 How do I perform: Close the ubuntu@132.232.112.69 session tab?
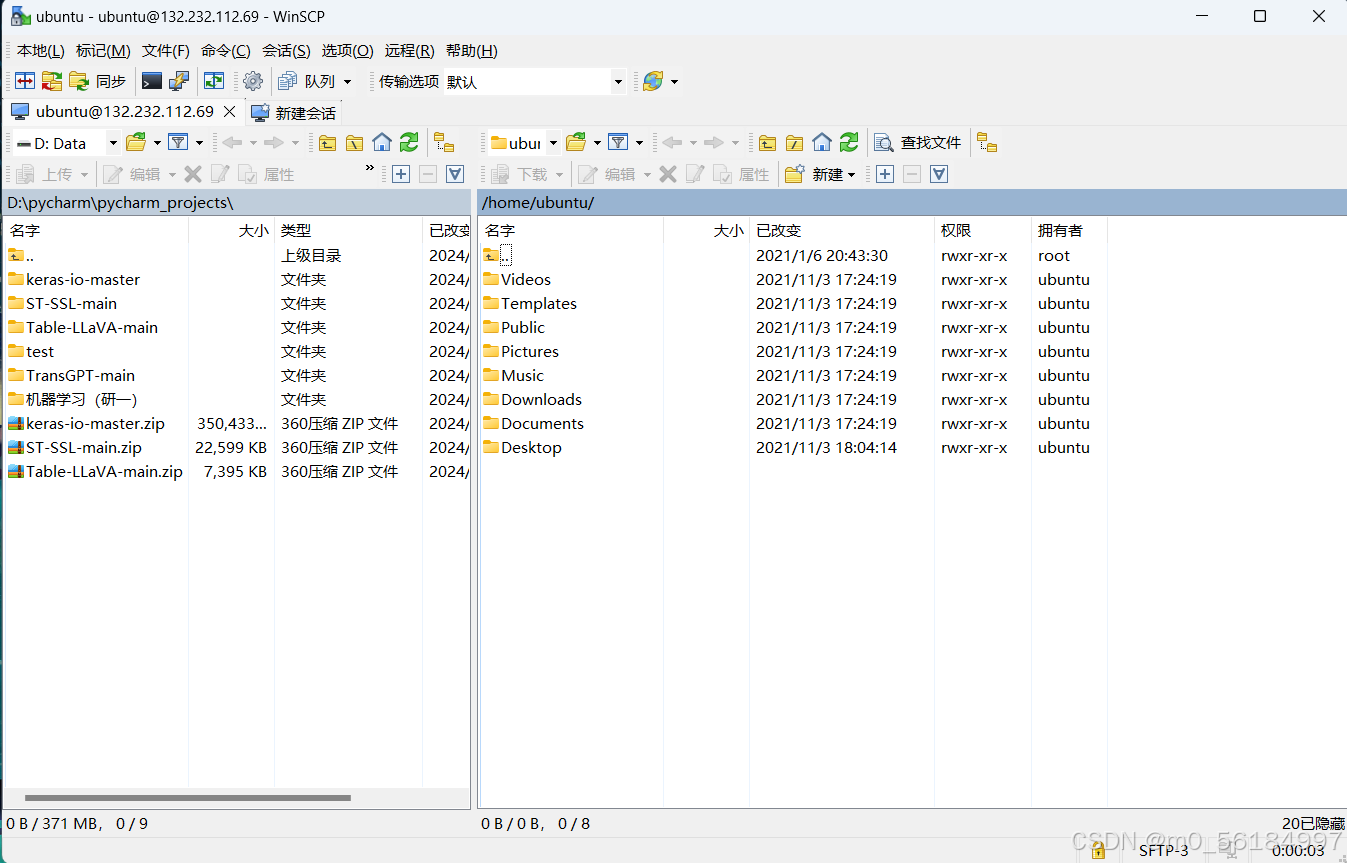(x=230, y=112)
